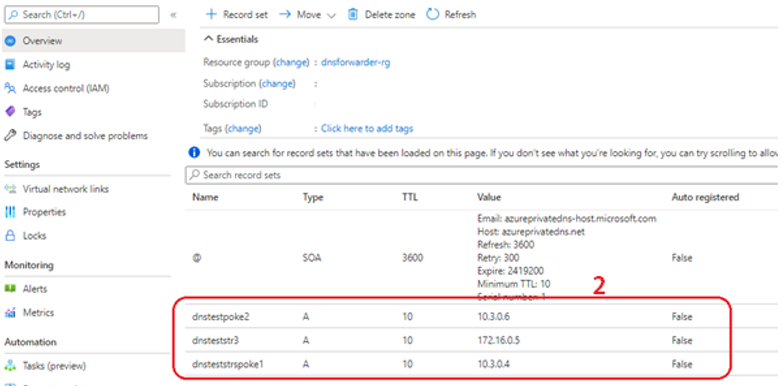
Task: Click the Expire: 2419200 line
Action: coord(510,271)
